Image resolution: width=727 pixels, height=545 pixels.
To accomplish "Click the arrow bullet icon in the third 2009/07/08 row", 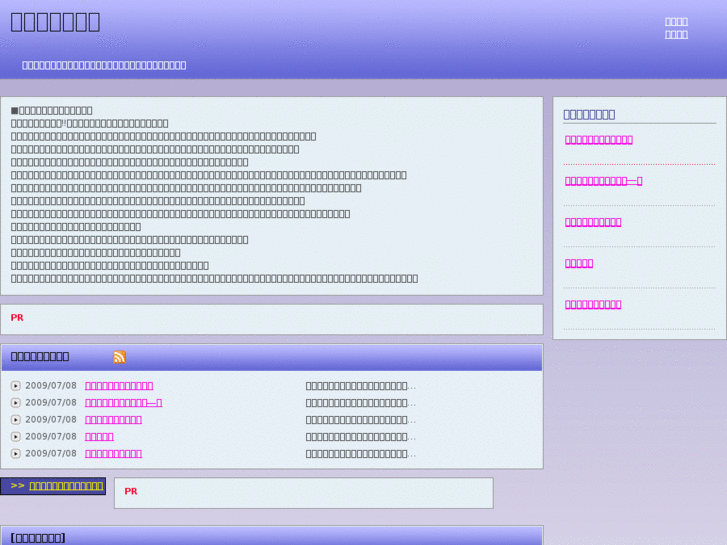I will pos(16,420).
